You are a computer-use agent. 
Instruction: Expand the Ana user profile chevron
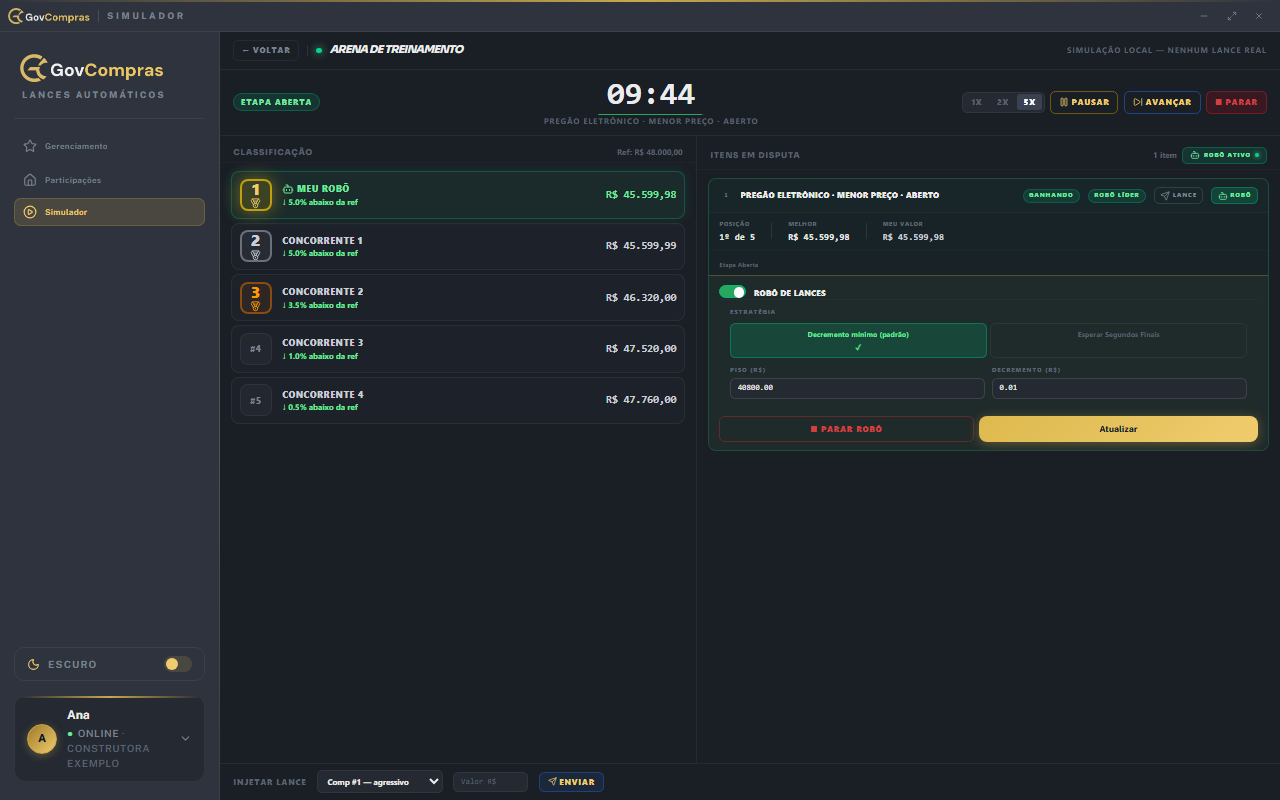[x=185, y=739]
